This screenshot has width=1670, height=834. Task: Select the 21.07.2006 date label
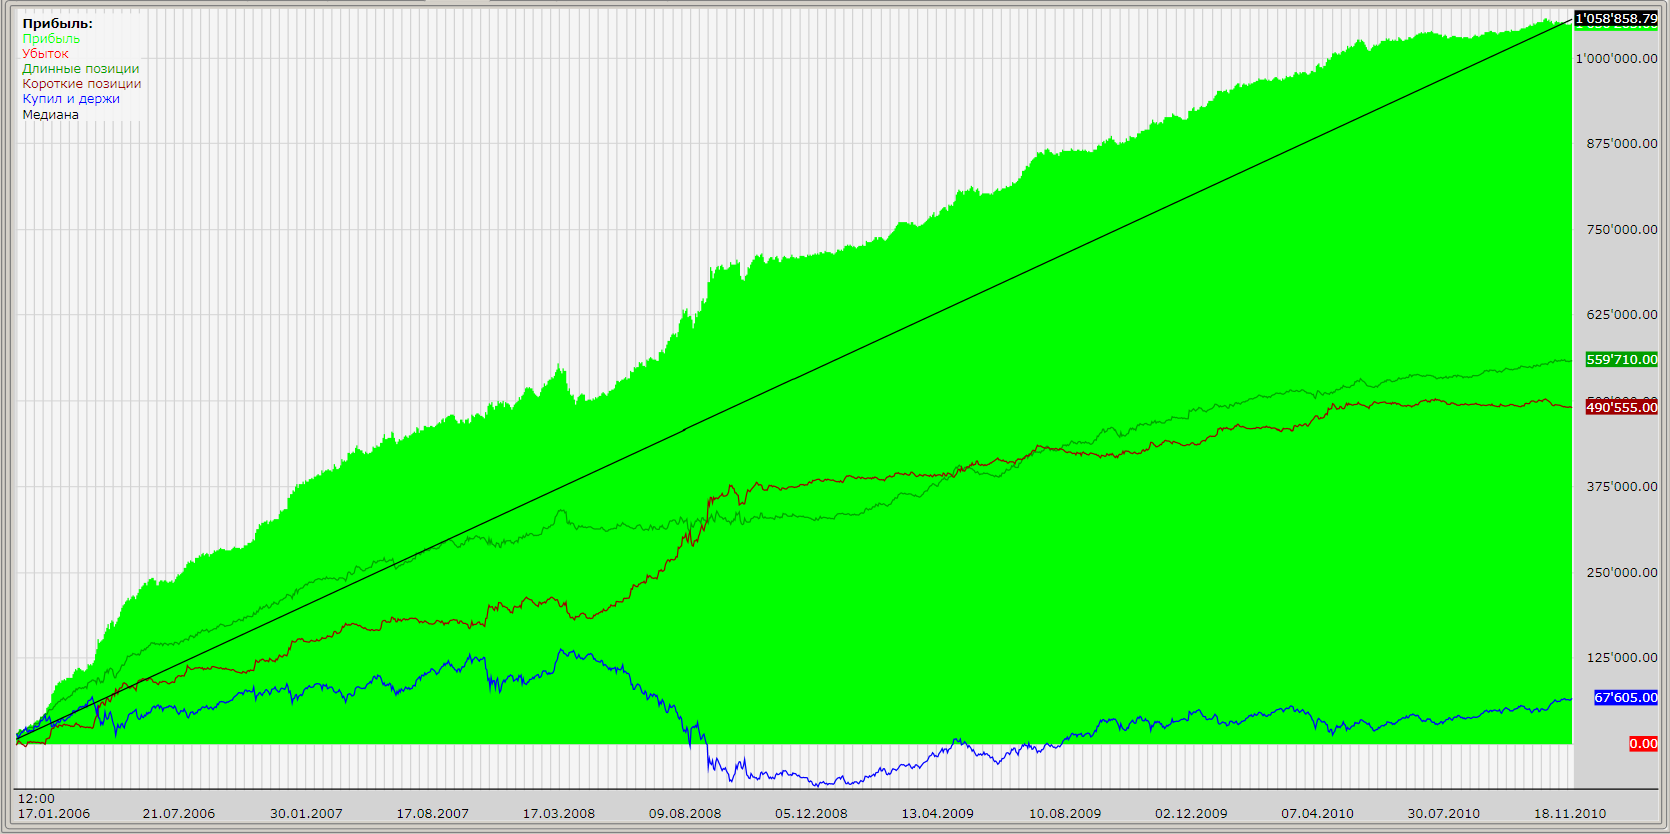click(179, 813)
